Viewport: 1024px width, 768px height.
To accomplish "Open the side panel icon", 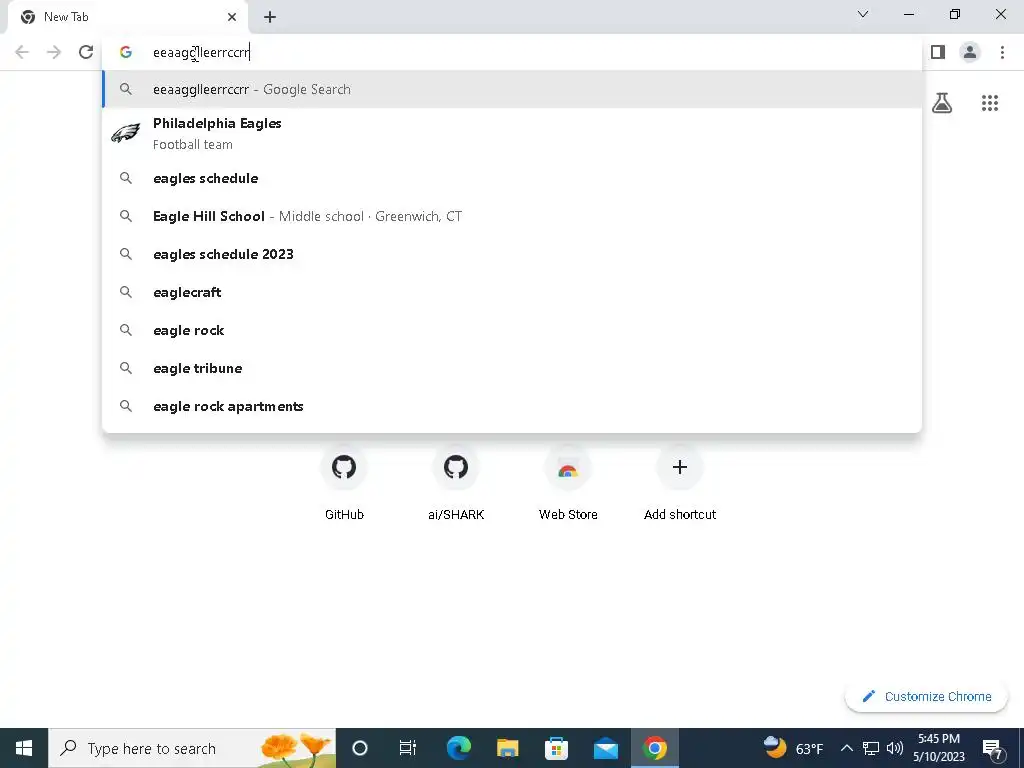I will [x=938, y=52].
